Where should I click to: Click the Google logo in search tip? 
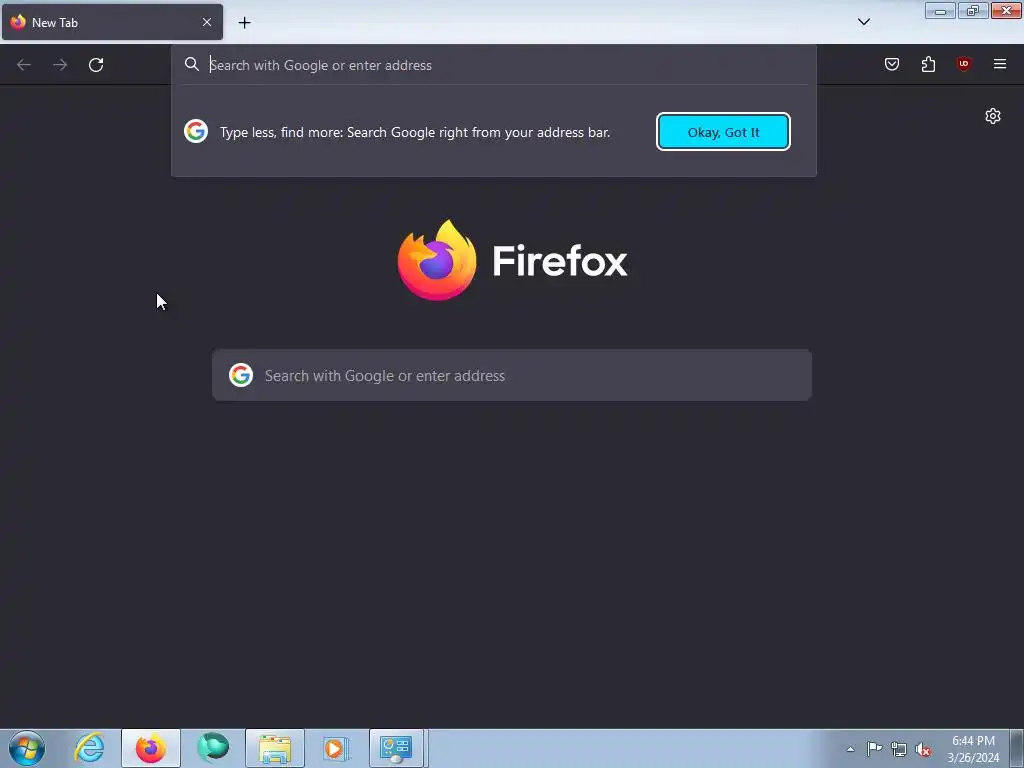click(196, 131)
